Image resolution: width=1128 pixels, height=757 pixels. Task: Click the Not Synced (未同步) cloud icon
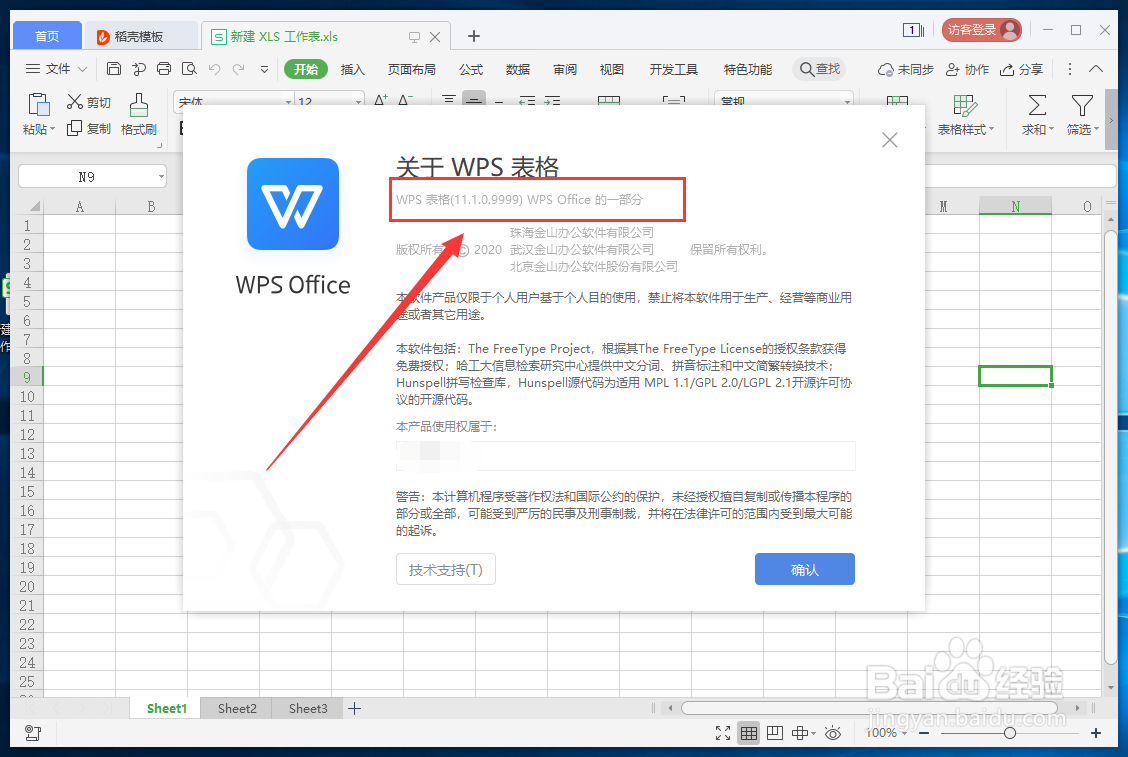click(905, 69)
